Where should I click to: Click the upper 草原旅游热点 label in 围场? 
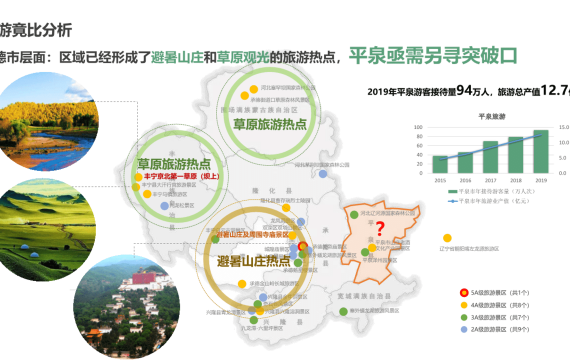click(270, 125)
